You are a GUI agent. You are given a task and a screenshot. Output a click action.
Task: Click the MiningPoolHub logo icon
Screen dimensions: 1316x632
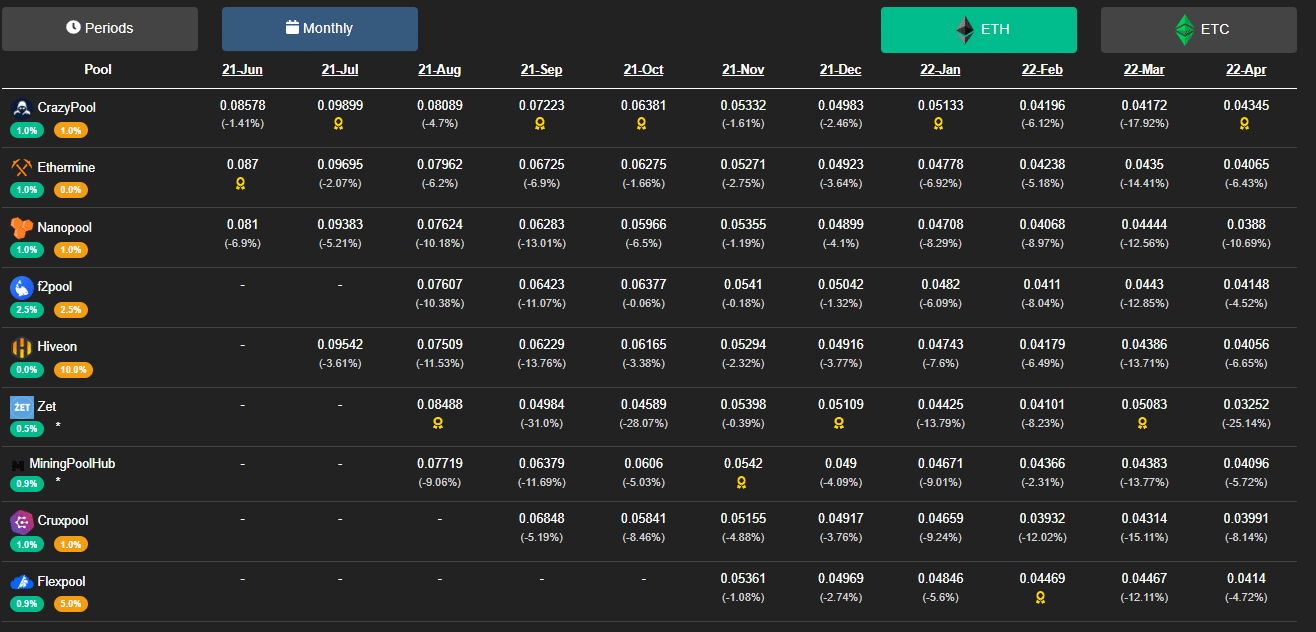(19, 465)
